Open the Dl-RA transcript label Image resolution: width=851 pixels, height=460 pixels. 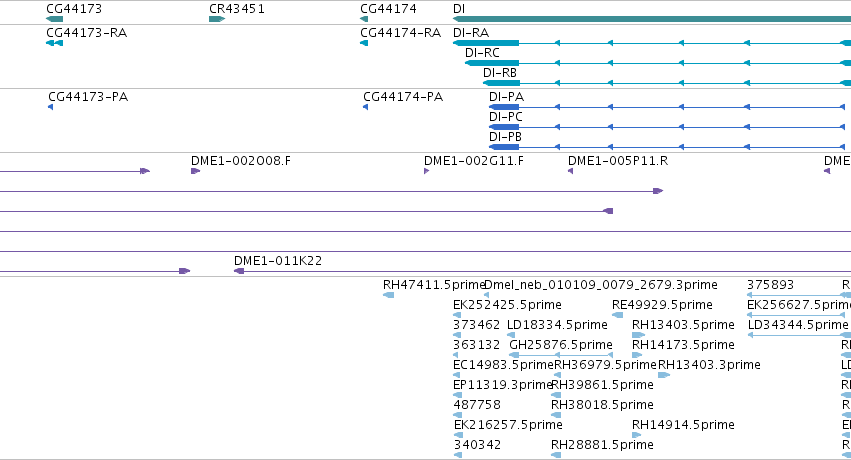471,33
